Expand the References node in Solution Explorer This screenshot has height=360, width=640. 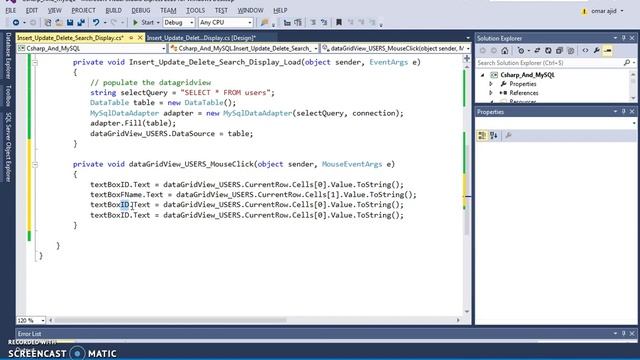coord(491,93)
